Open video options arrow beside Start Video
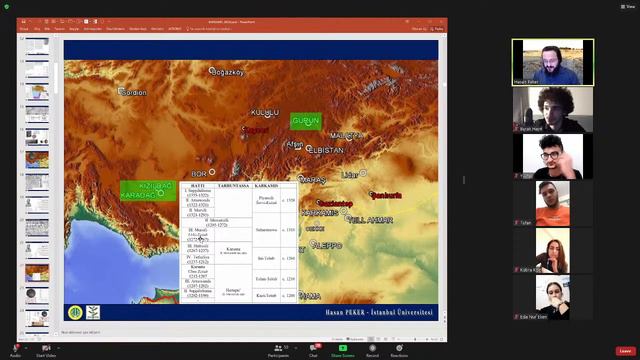This screenshot has width=640, height=360. point(58,348)
